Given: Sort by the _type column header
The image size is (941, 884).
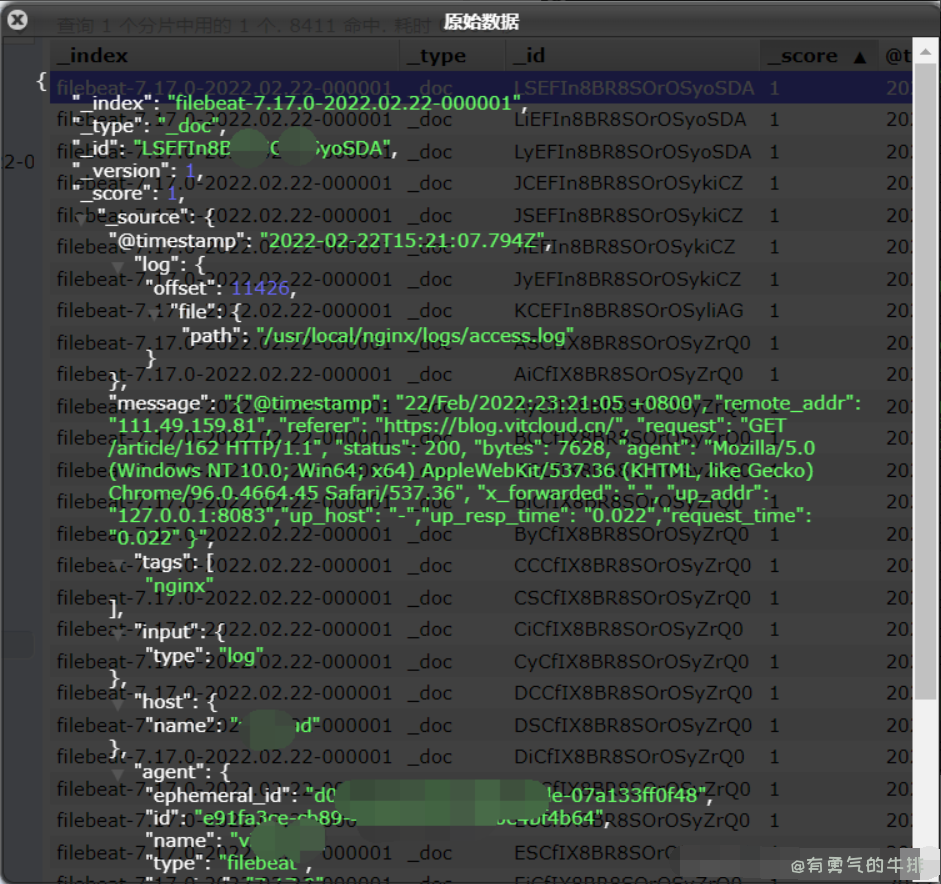Looking at the screenshot, I should 452,56.
